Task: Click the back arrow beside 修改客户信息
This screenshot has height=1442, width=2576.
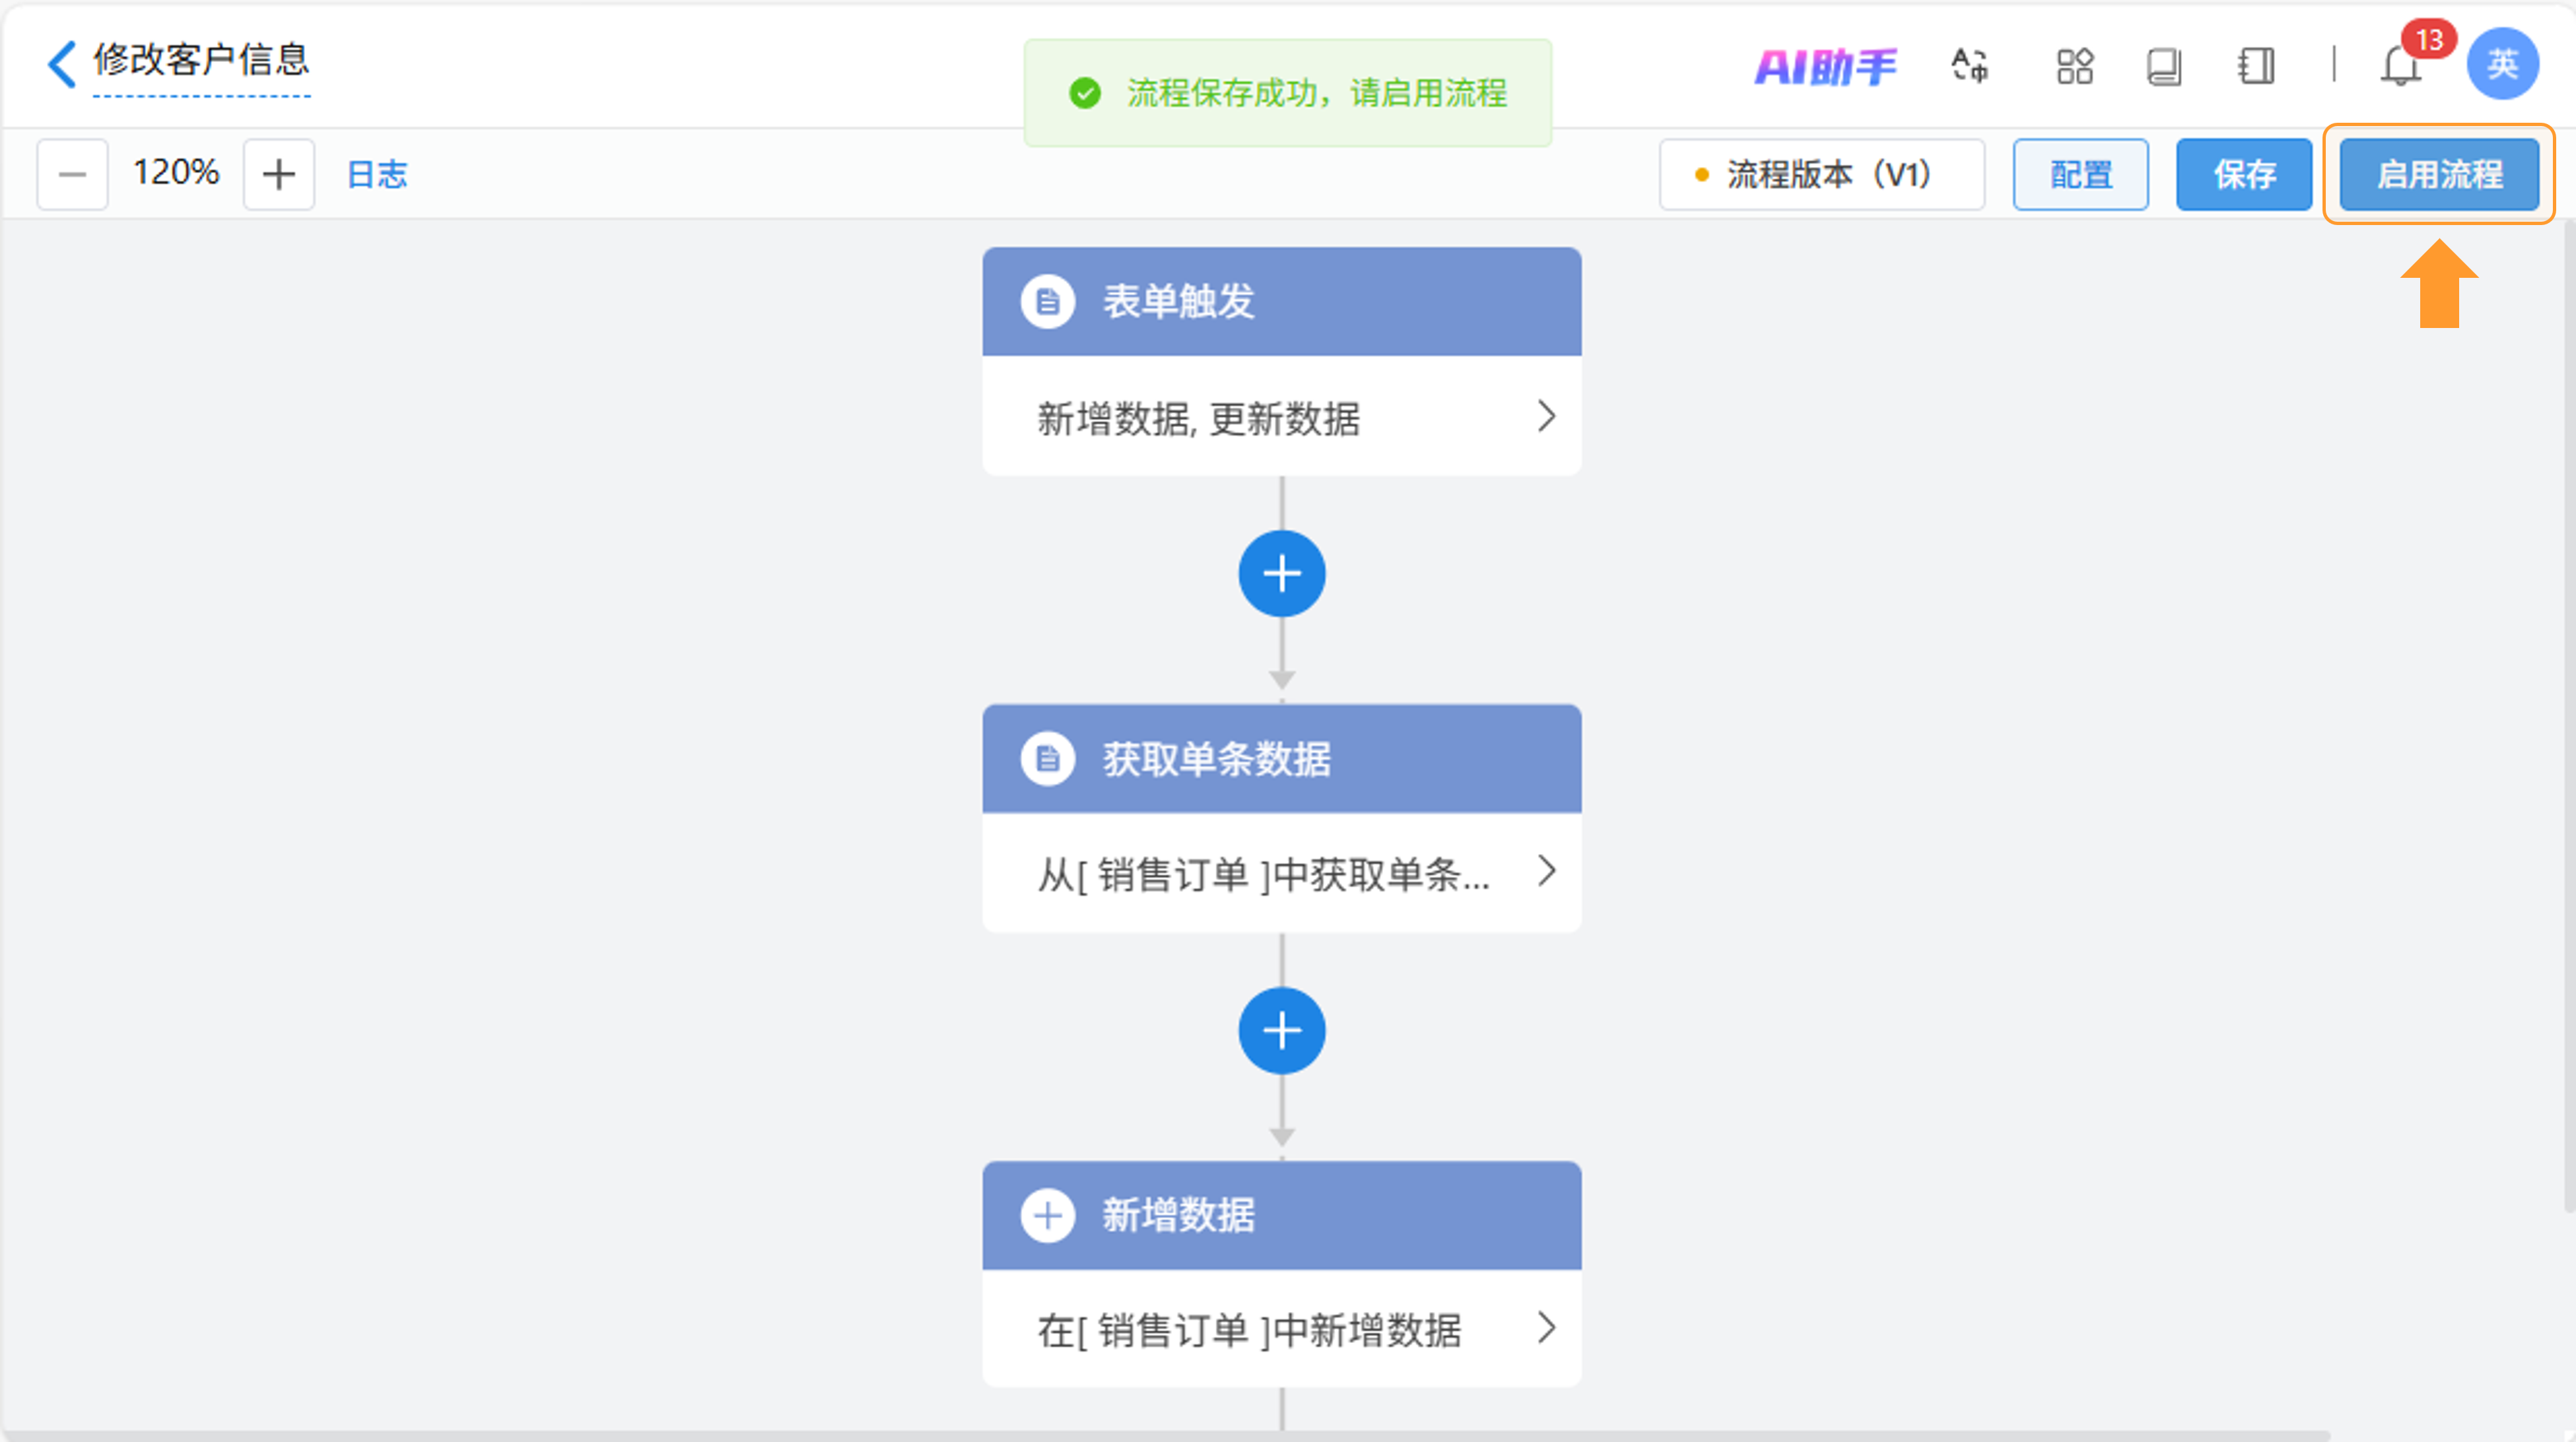Action: click(62, 64)
